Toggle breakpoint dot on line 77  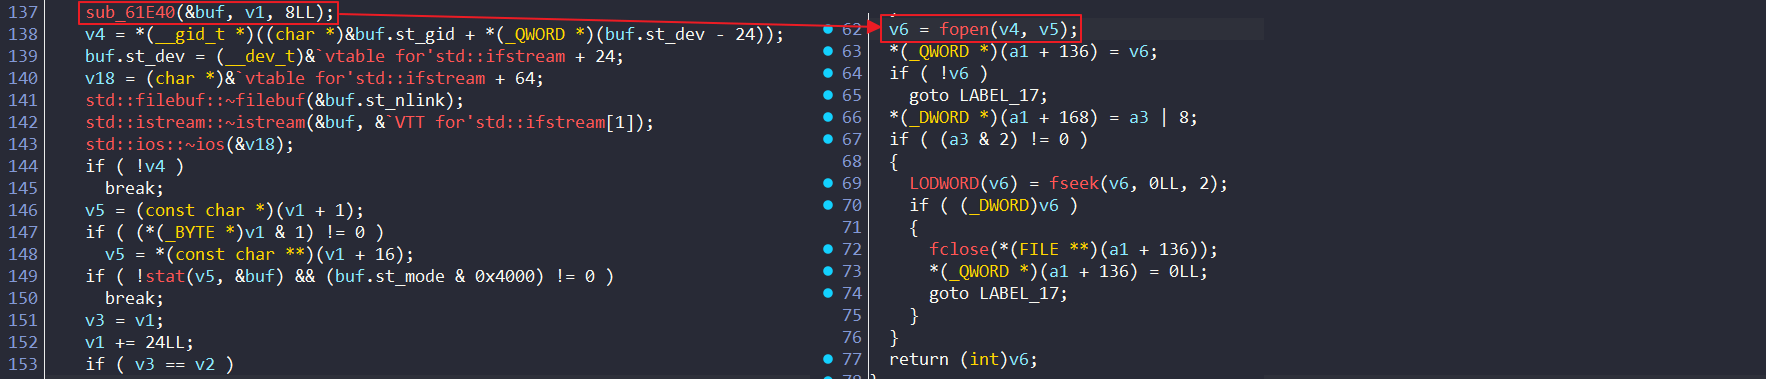point(828,359)
